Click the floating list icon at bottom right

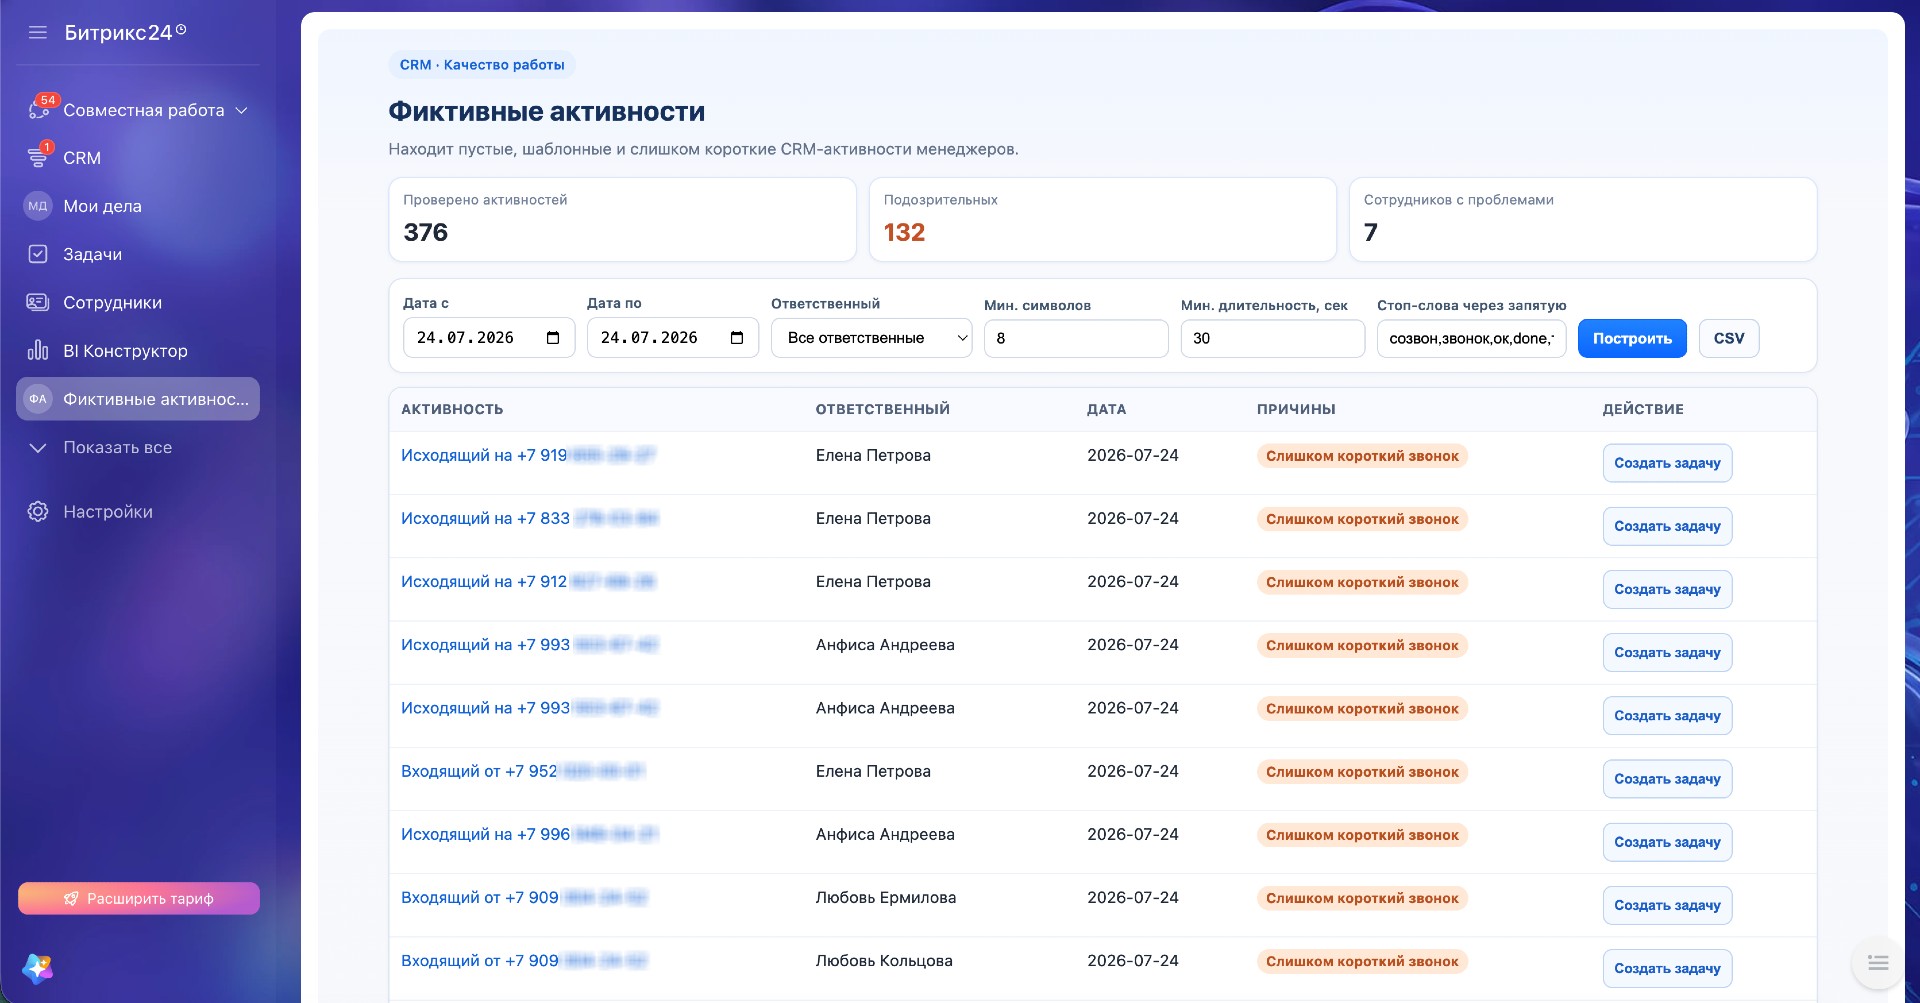click(x=1878, y=963)
